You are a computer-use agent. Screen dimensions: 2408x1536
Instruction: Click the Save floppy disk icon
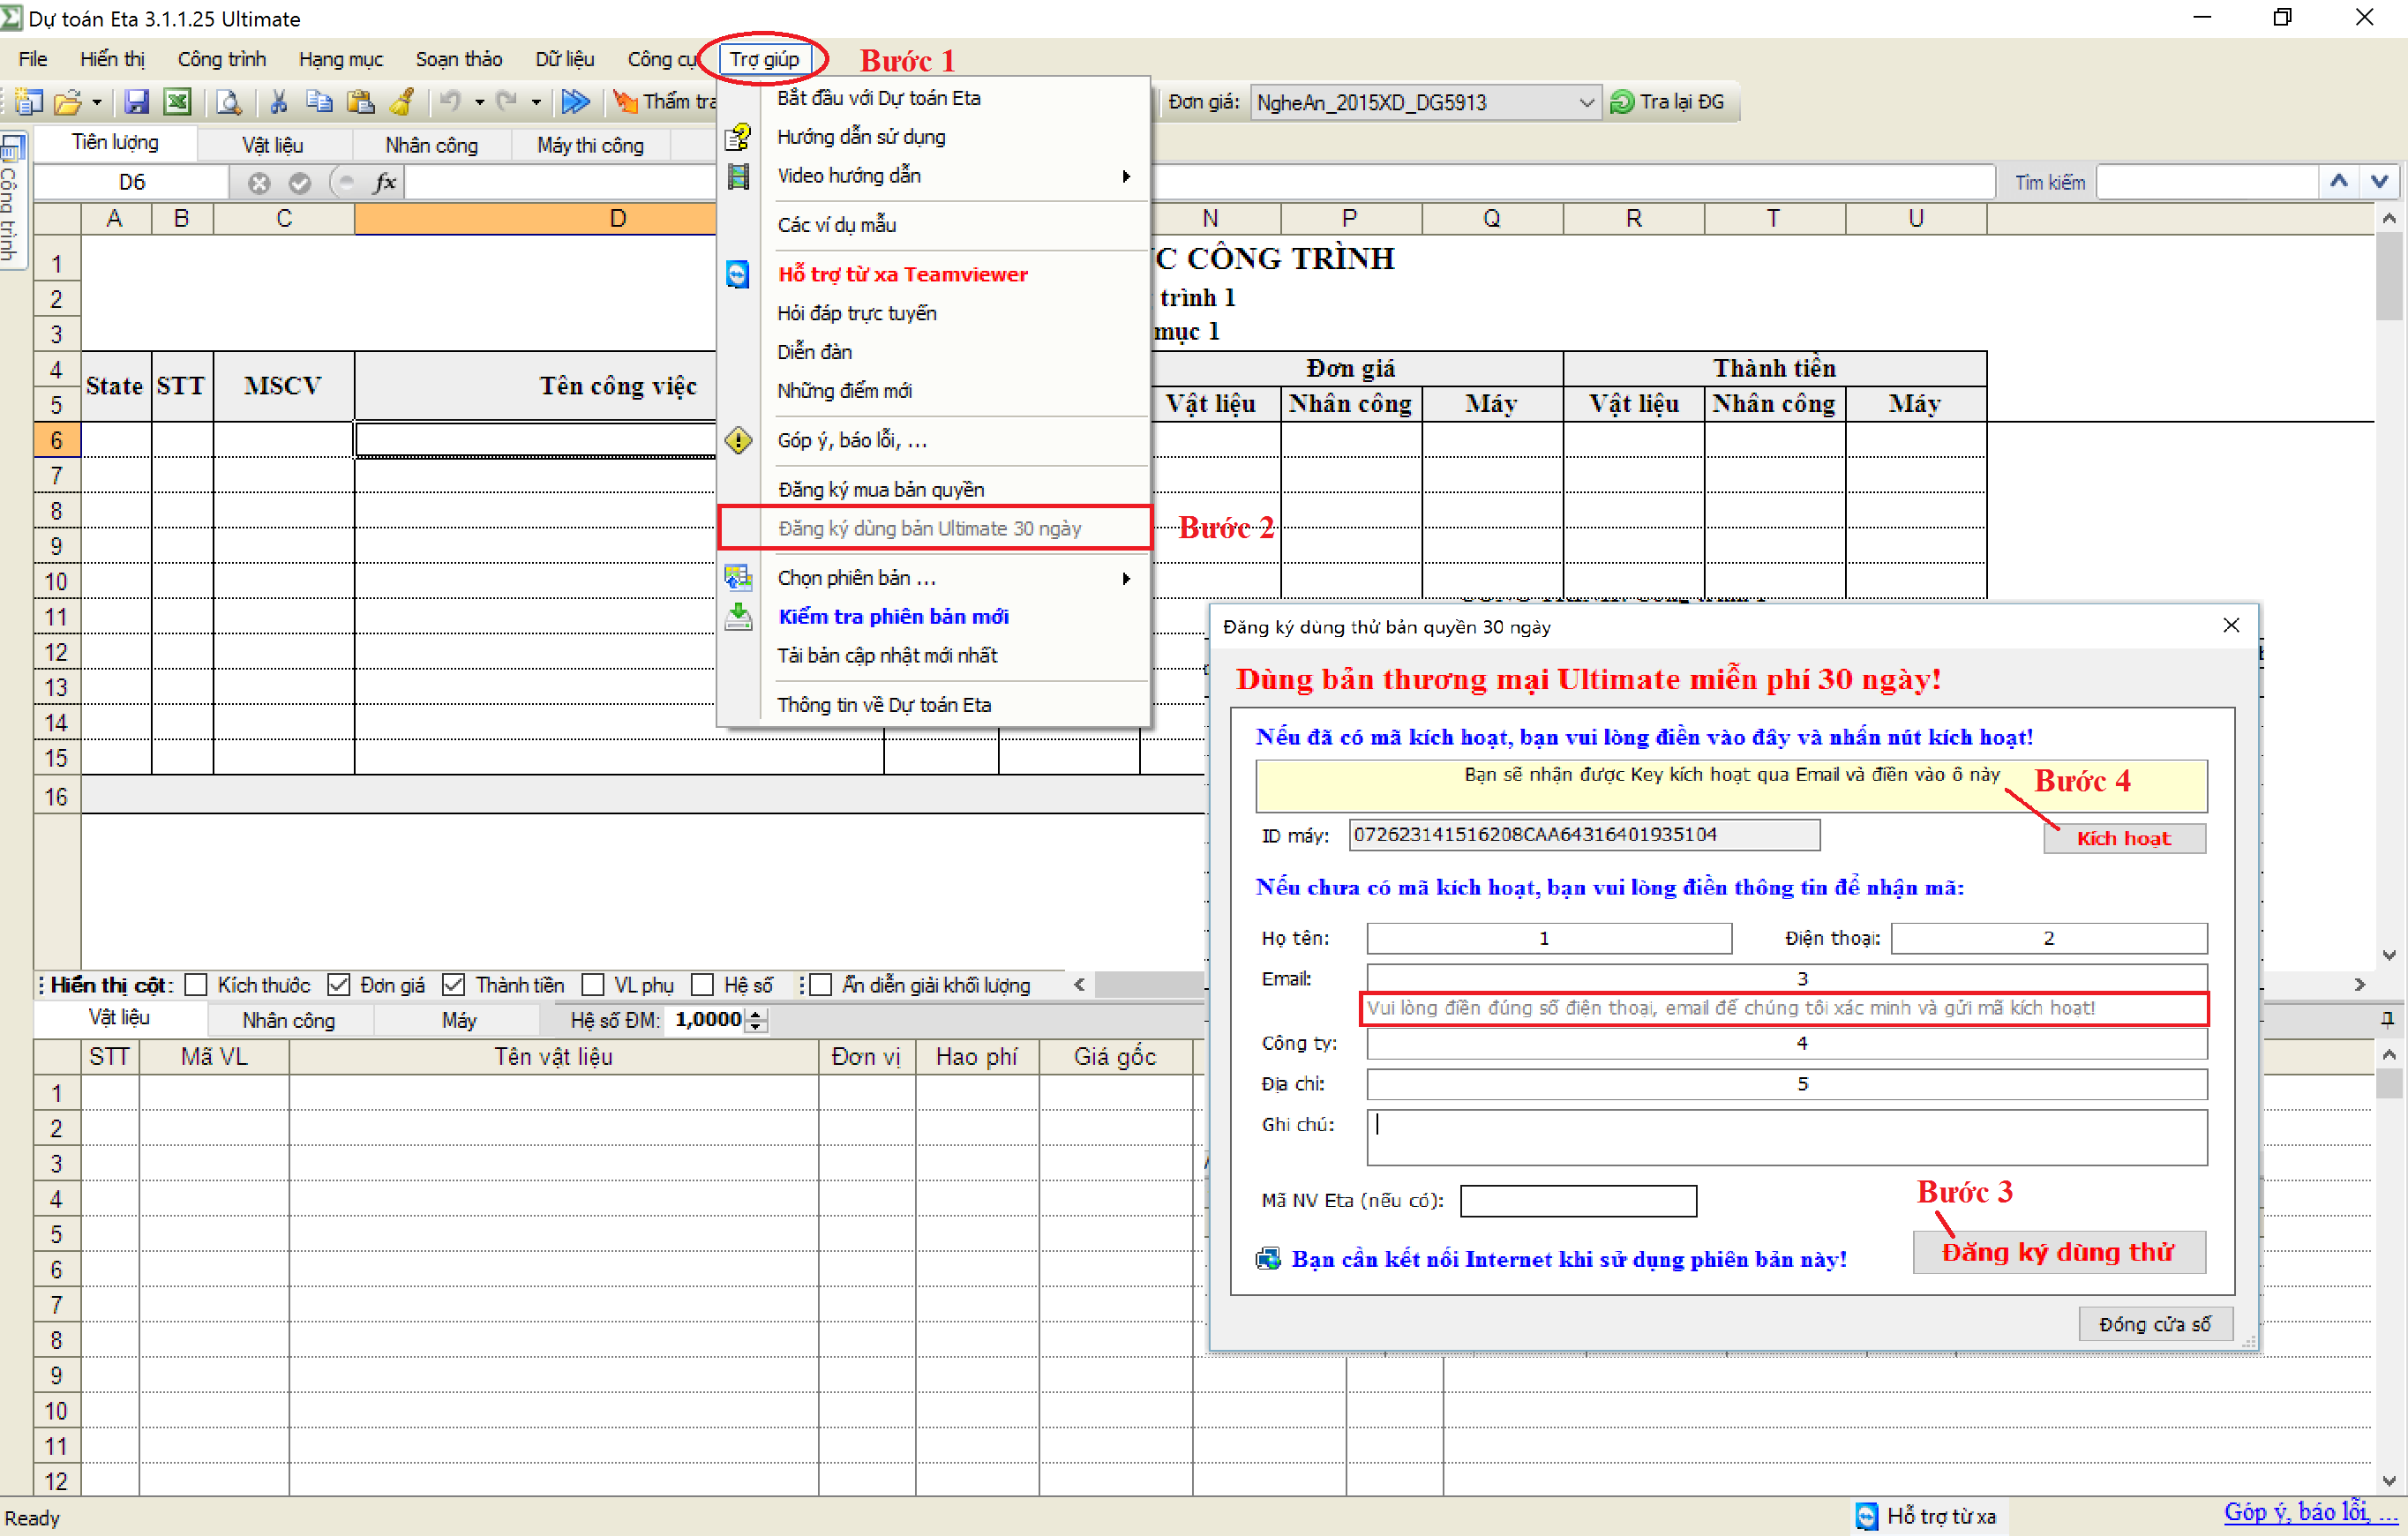click(137, 101)
